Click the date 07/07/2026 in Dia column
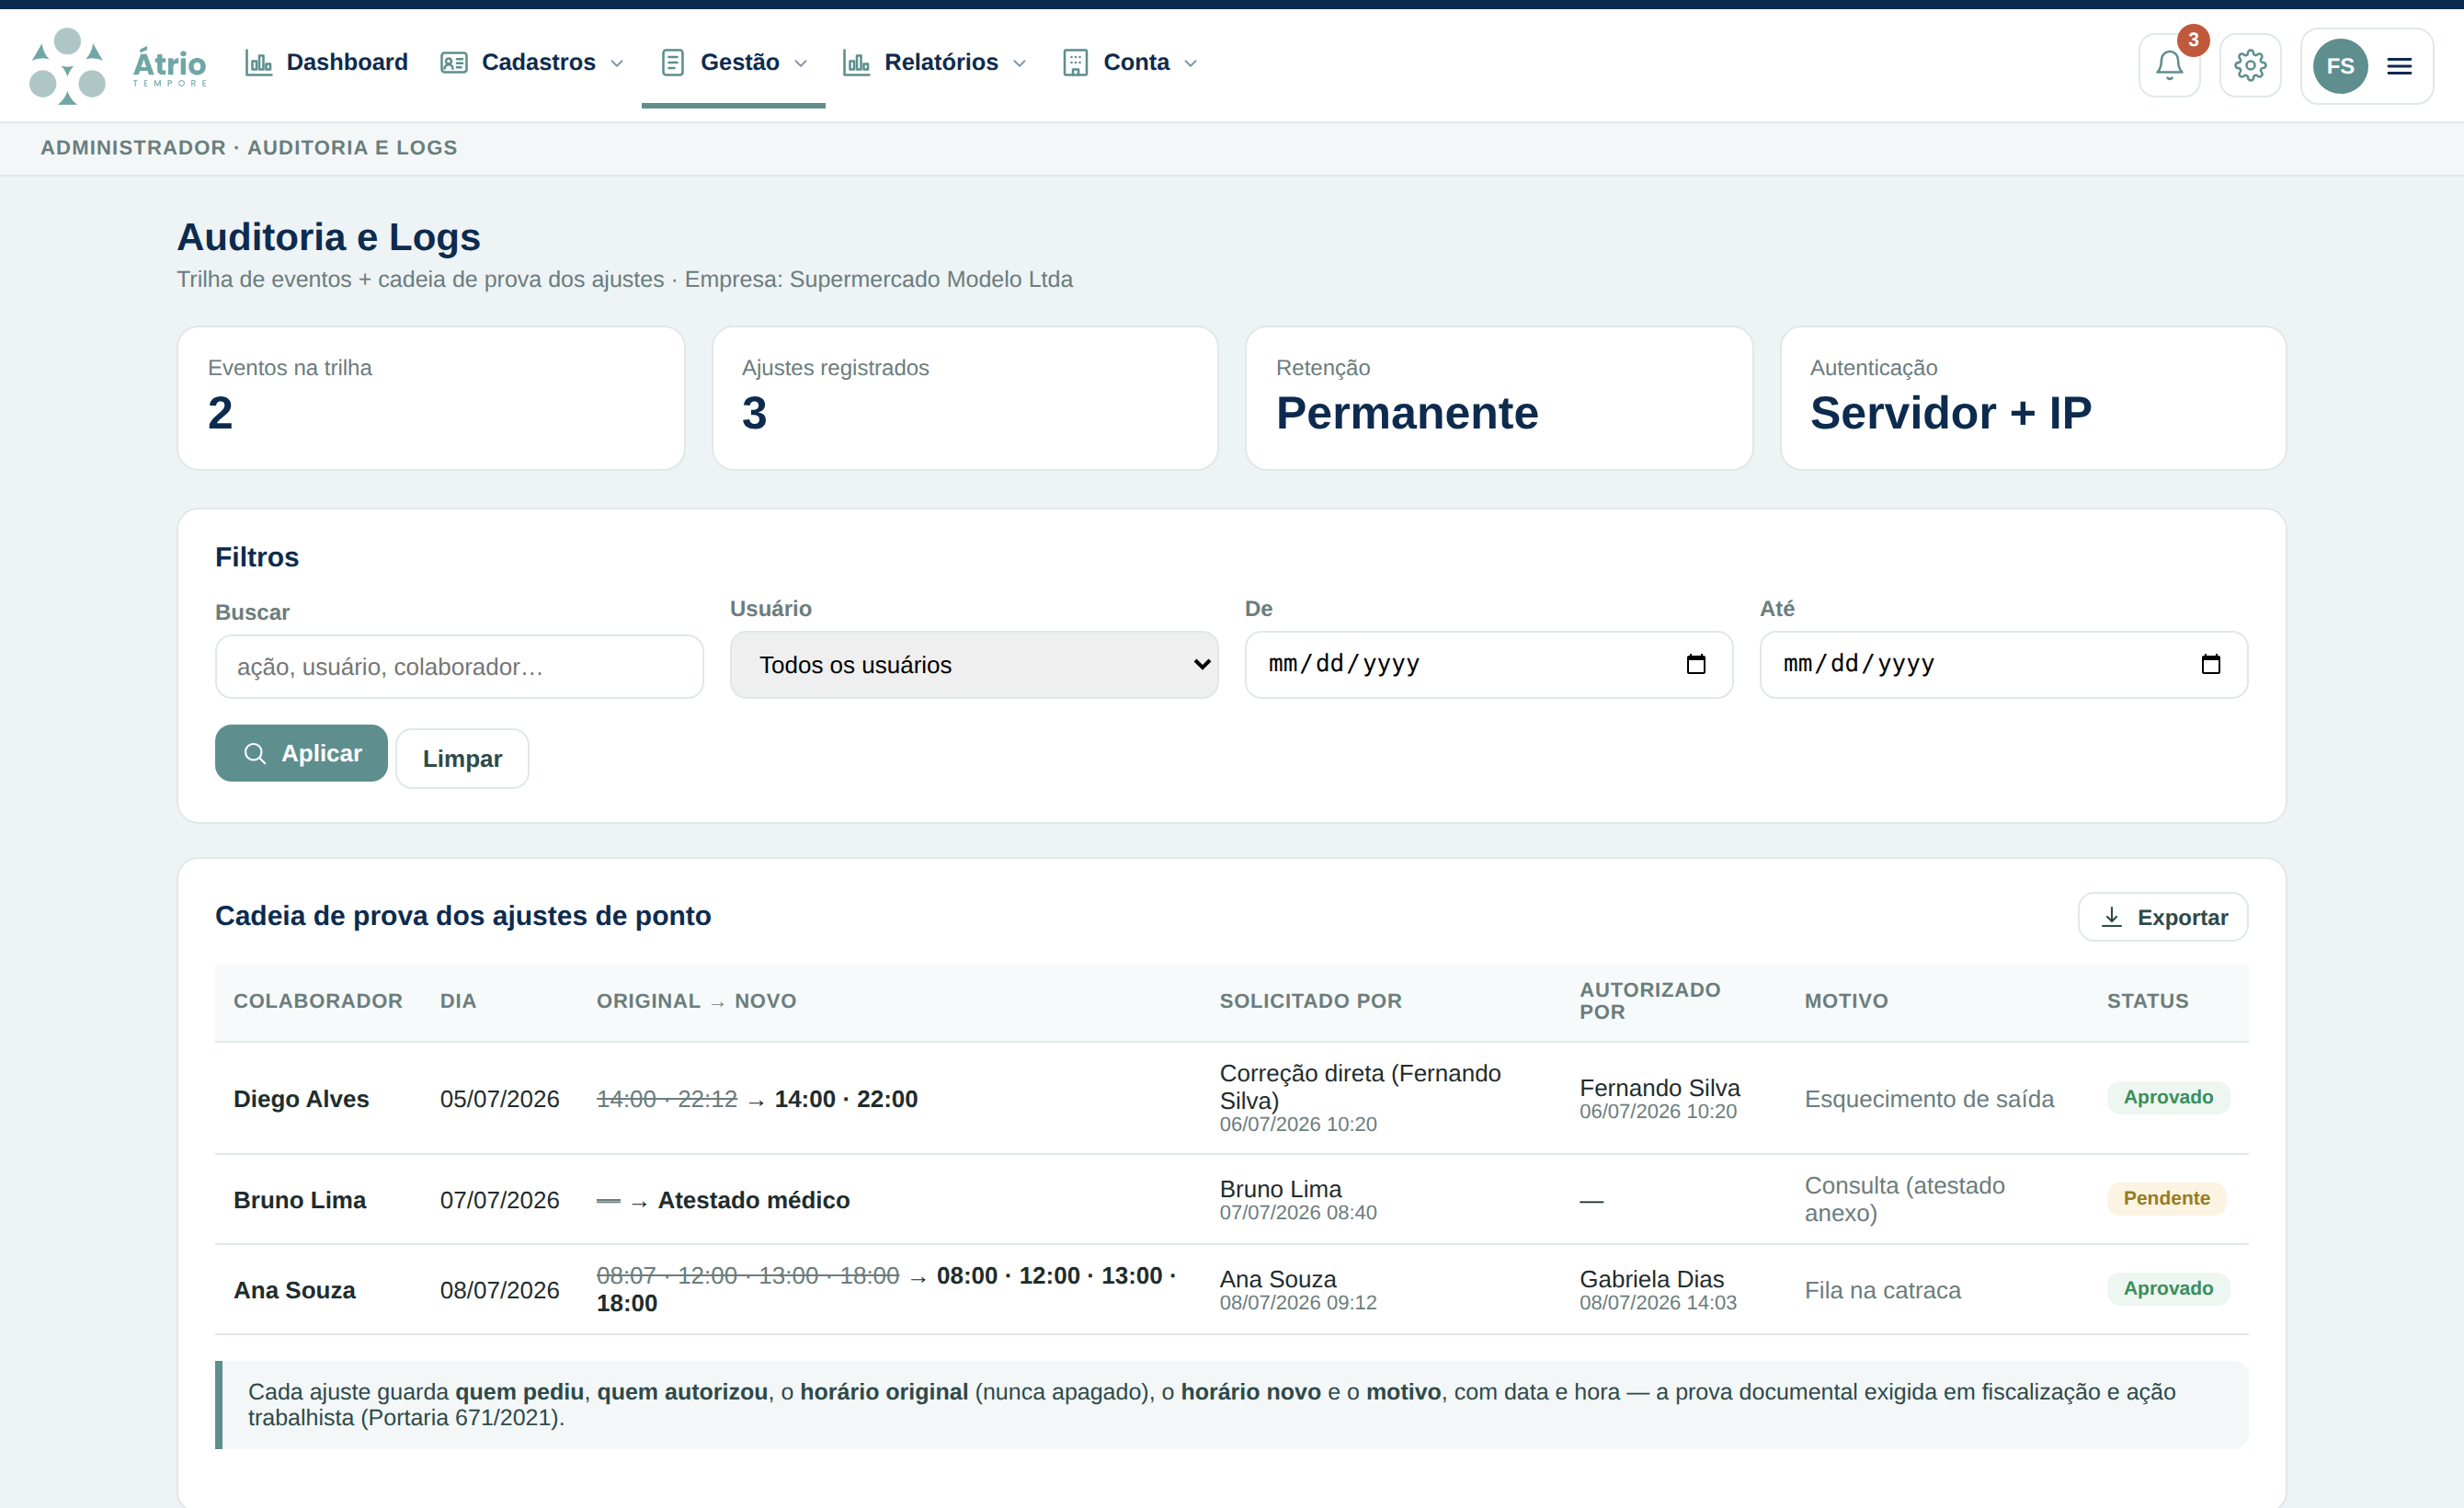The image size is (2464, 1508). coord(499,1200)
